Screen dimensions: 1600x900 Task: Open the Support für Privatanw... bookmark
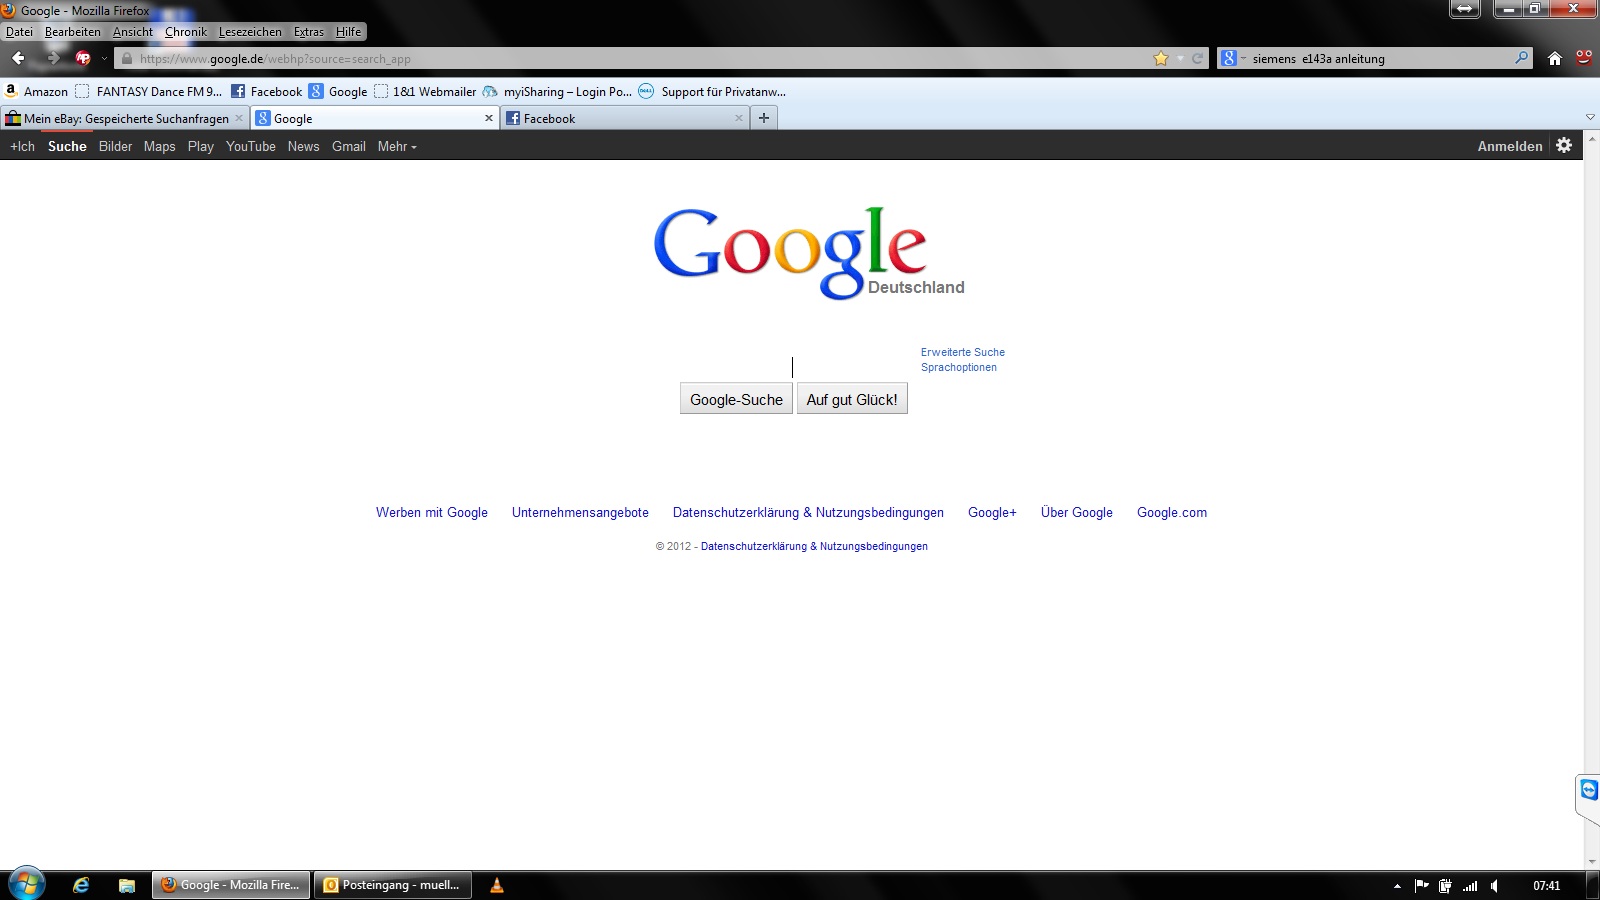pyautogui.click(x=712, y=91)
